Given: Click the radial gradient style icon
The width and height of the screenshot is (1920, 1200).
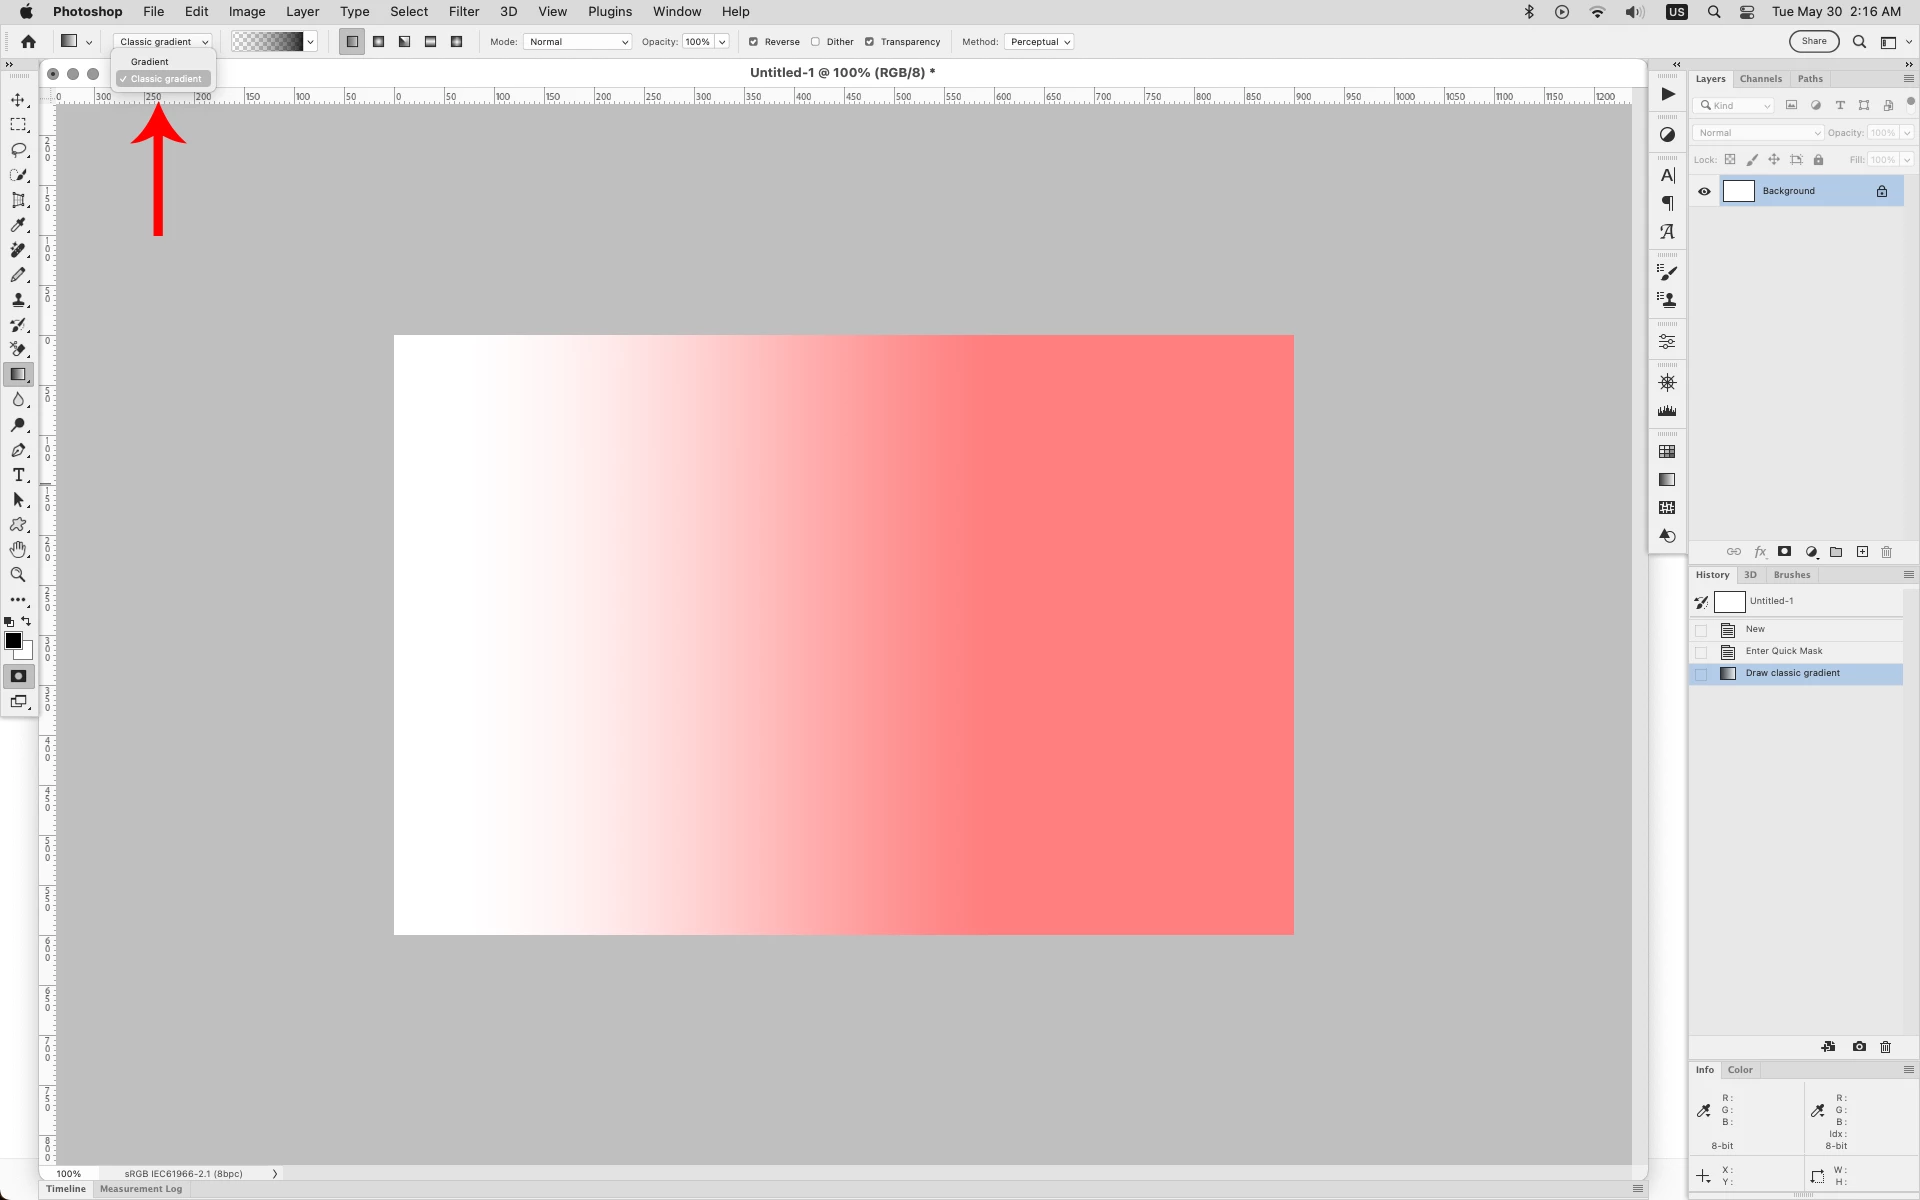Looking at the screenshot, I should pos(379,42).
